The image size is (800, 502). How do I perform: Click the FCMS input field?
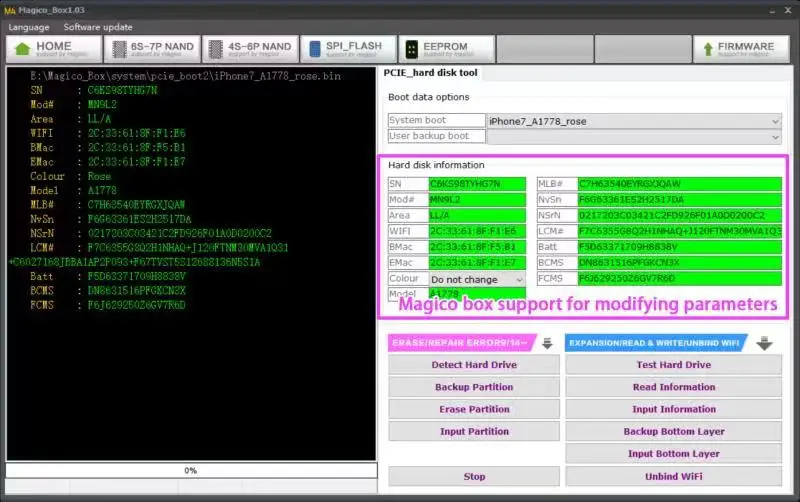pos(679,279)
